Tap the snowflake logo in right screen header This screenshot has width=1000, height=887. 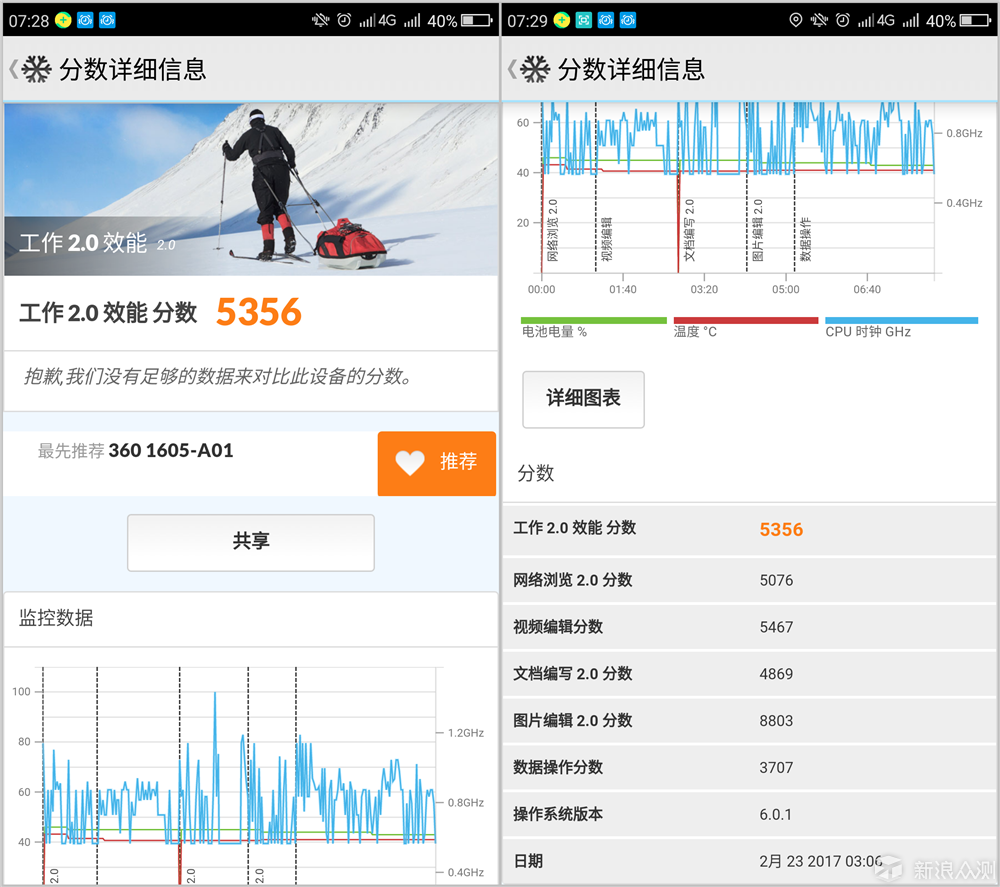[x=535, y=70]
